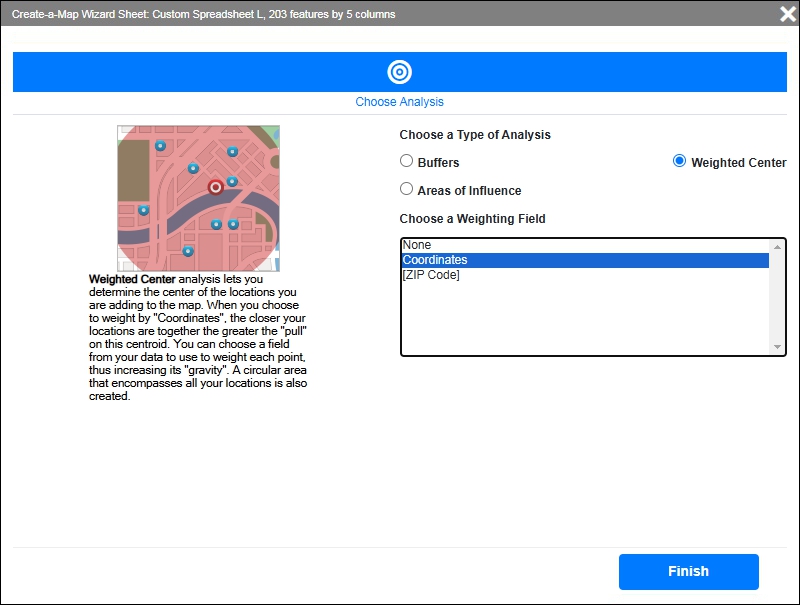Pick Coordinates as the weighting field

tap(435, 260)
